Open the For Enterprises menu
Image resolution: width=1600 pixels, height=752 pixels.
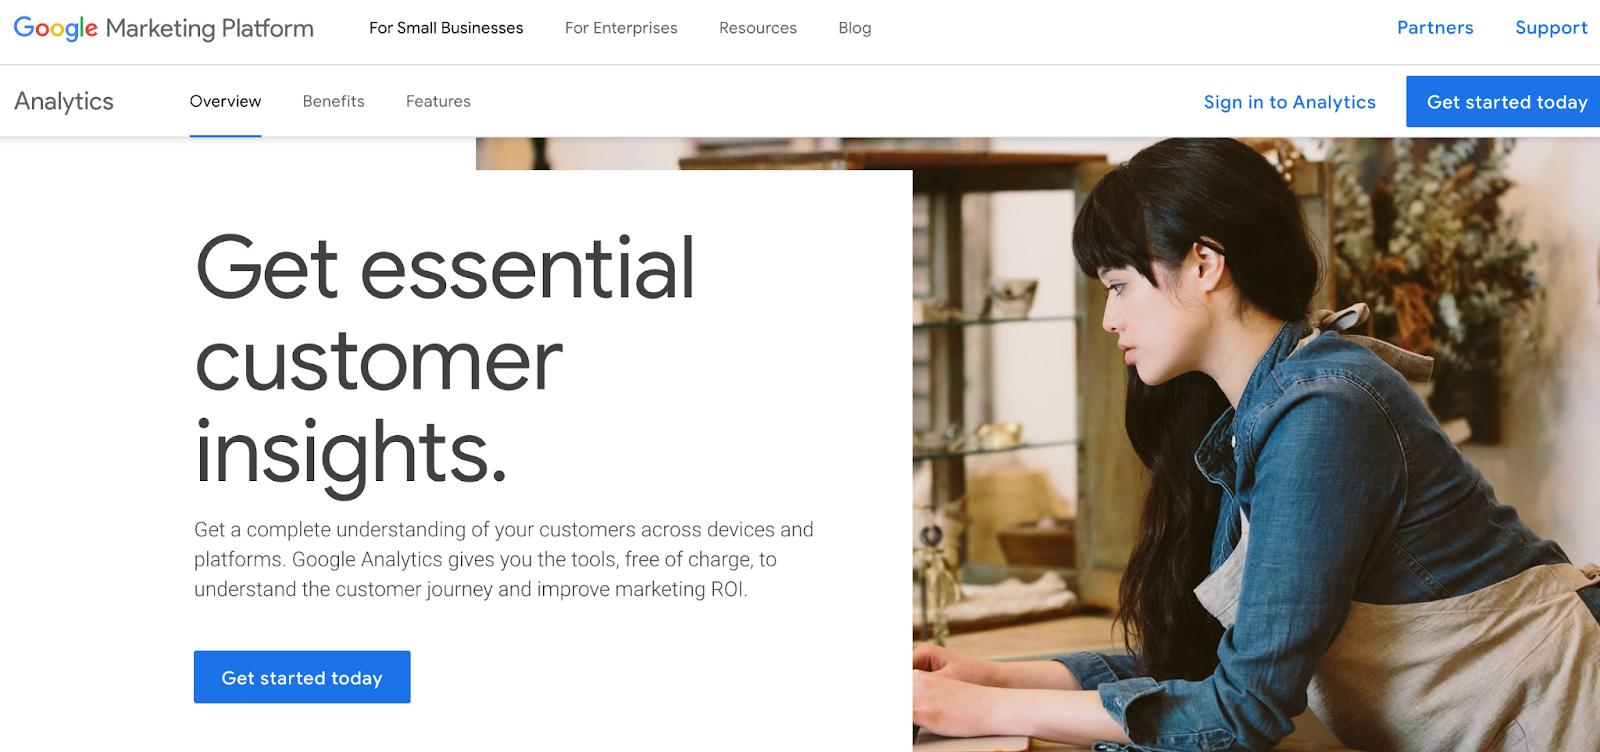coord(621,28)
